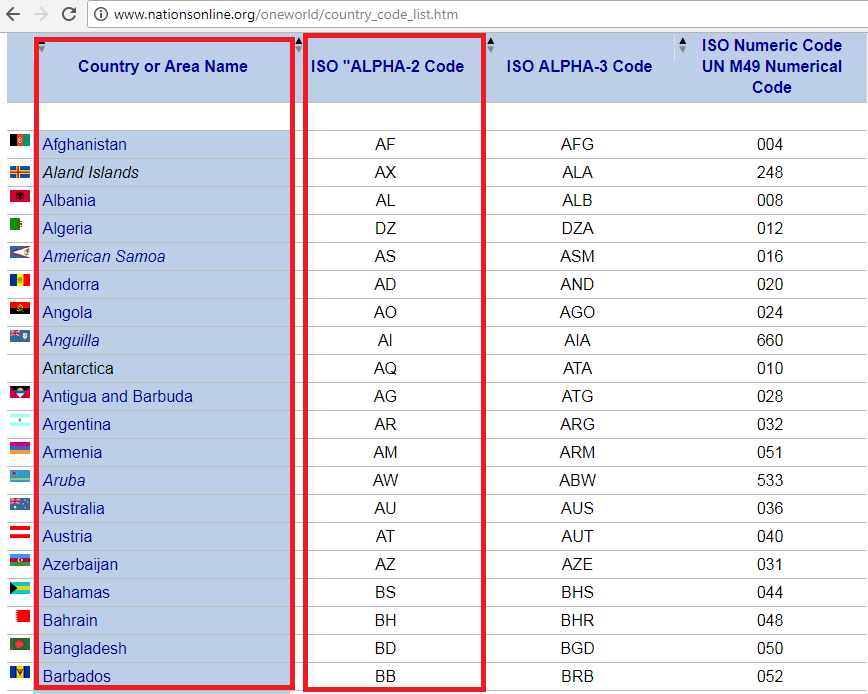Click the browser reload button
Screen dimensions: 868x694
pos(69,14)
